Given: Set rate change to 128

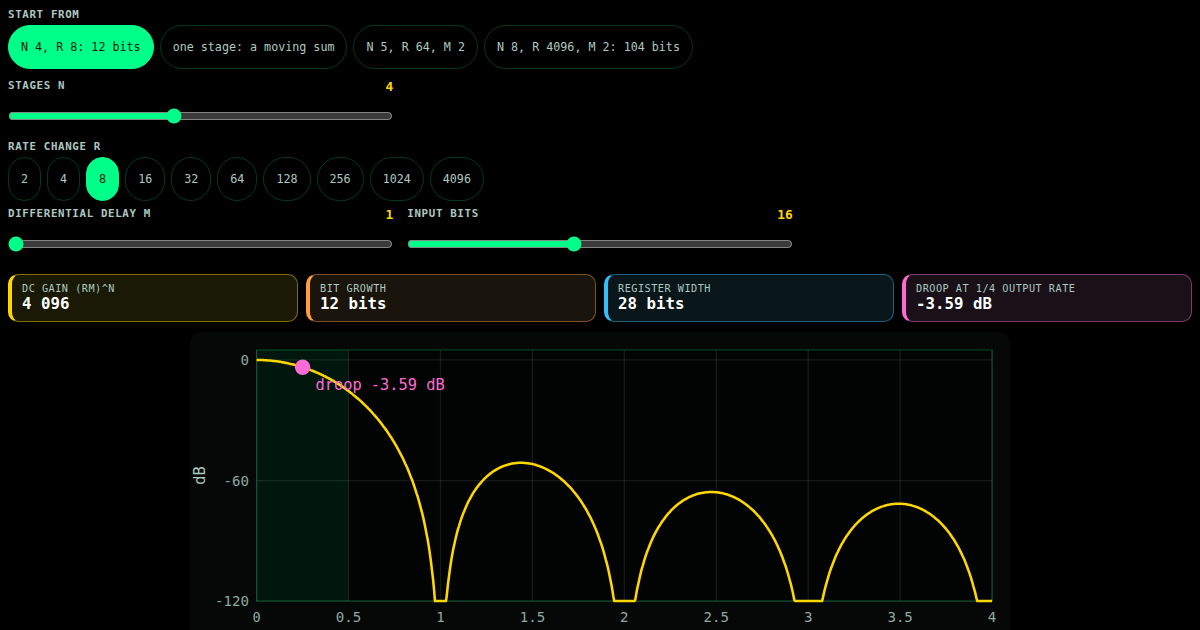Looking at the screenshot, I should coord(287,179).
